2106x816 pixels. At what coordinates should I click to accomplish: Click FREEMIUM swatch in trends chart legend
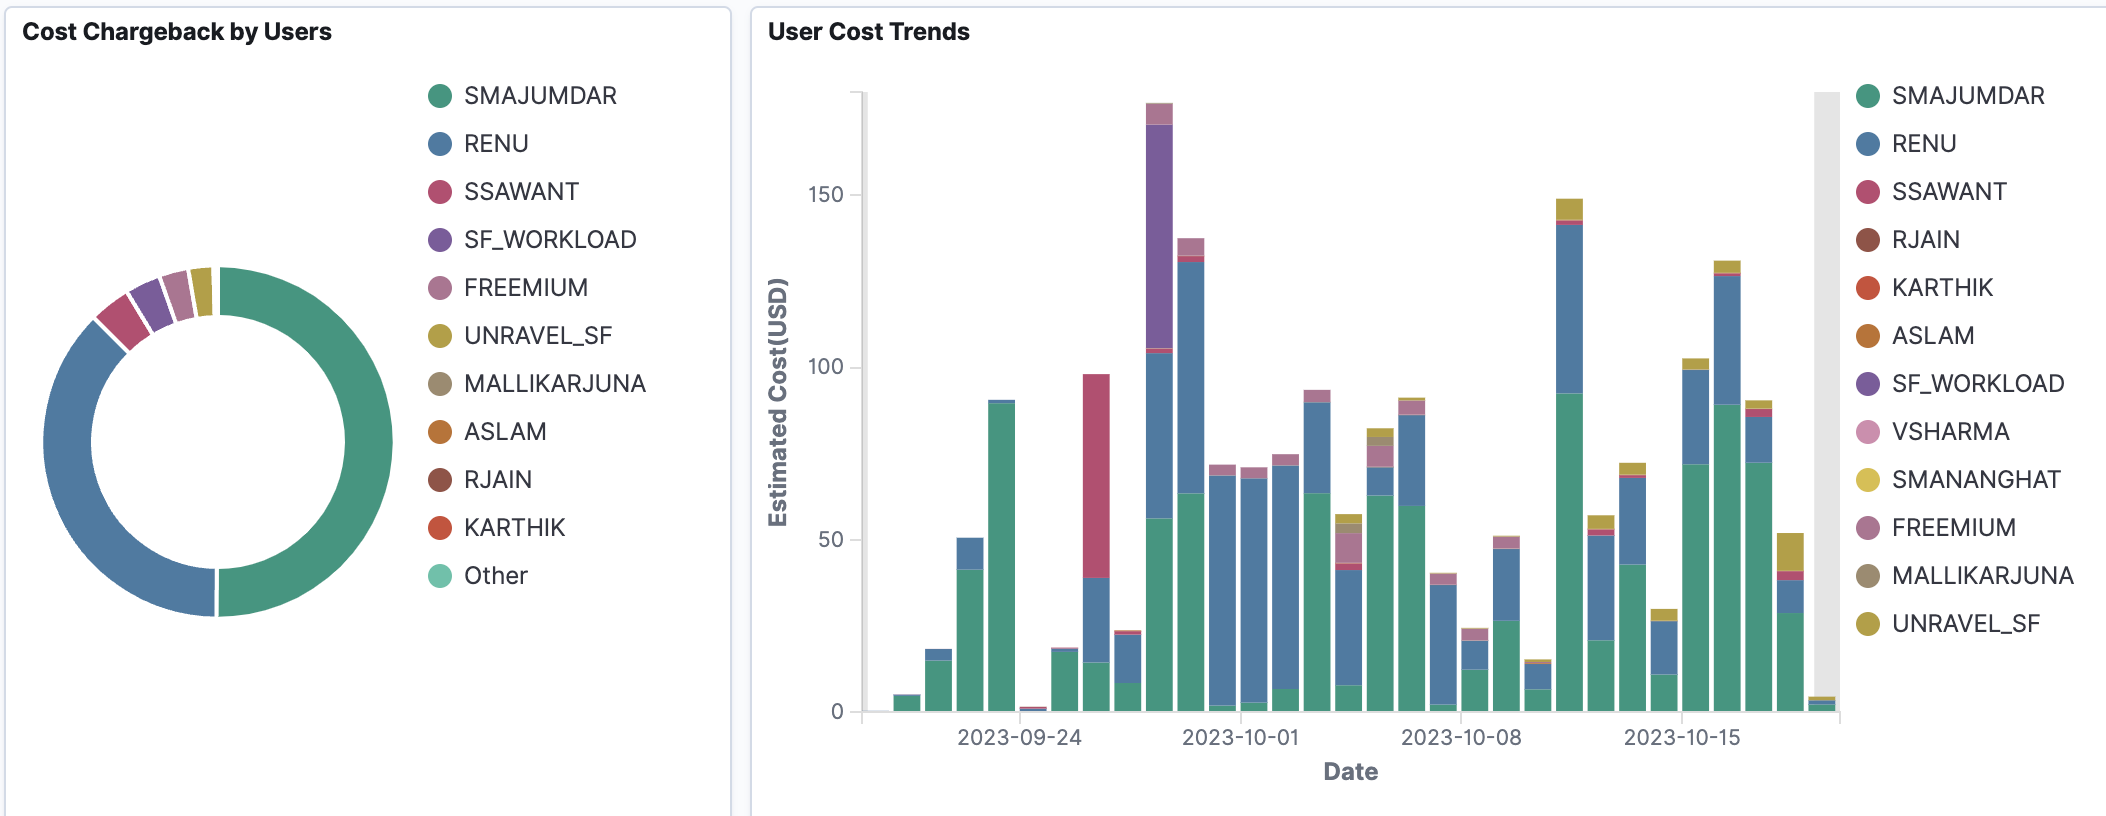(x=1868, y=528)
